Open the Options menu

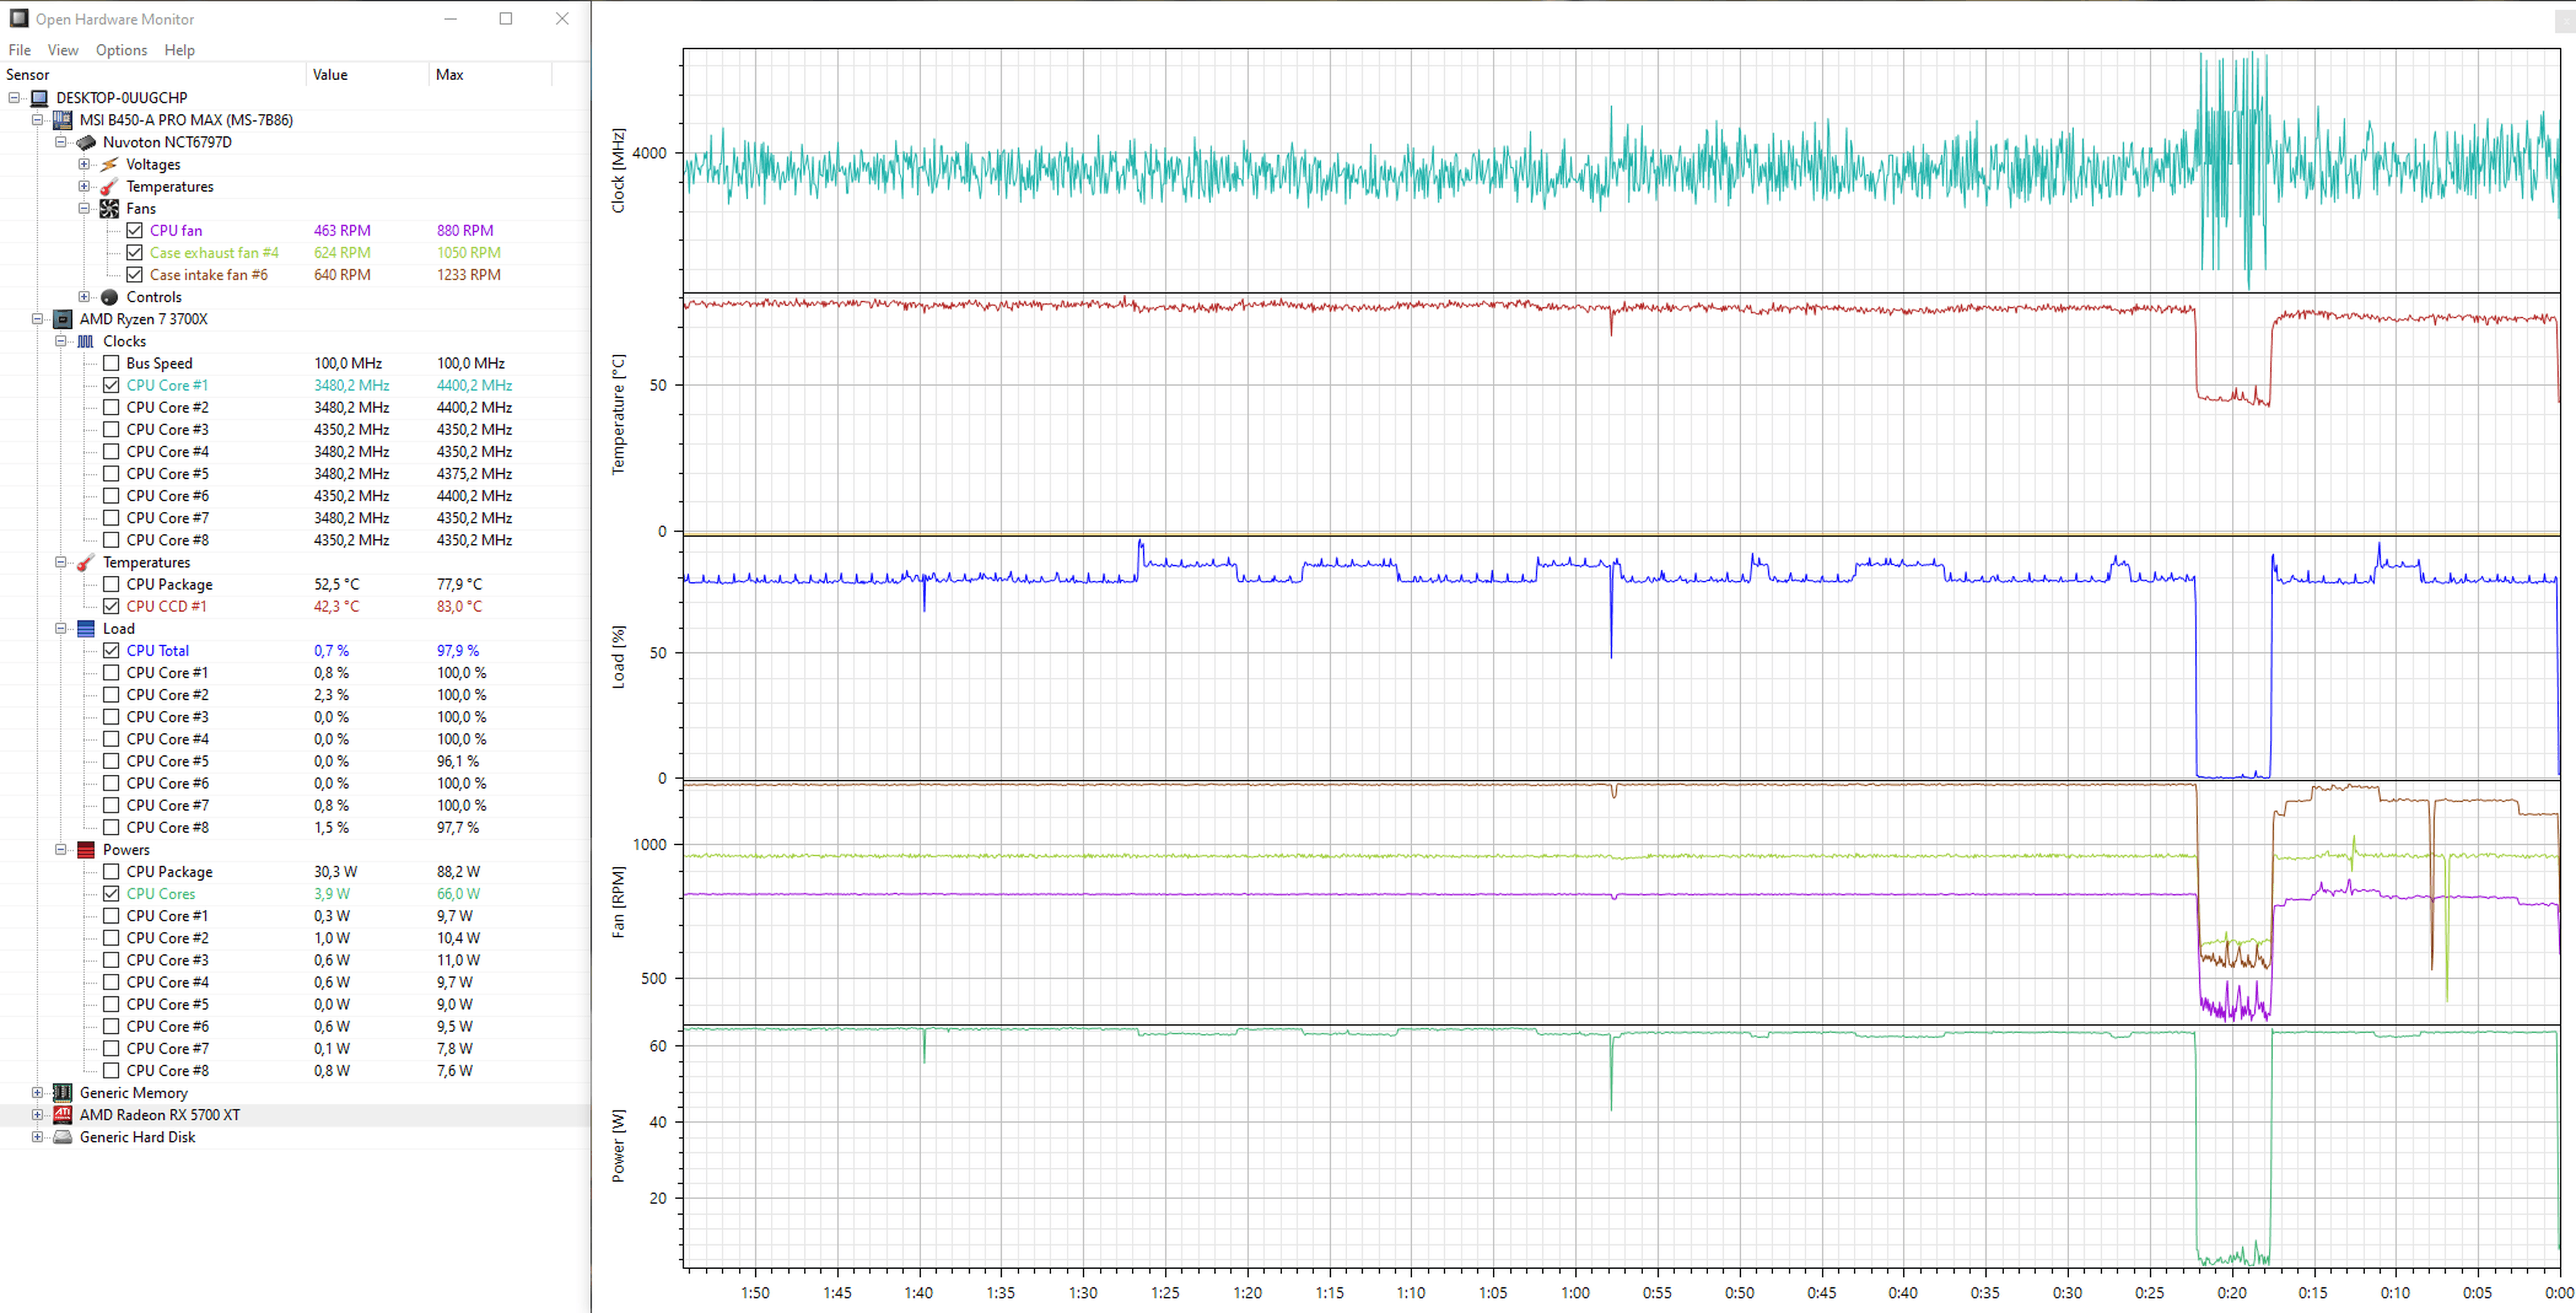[121, 50]
